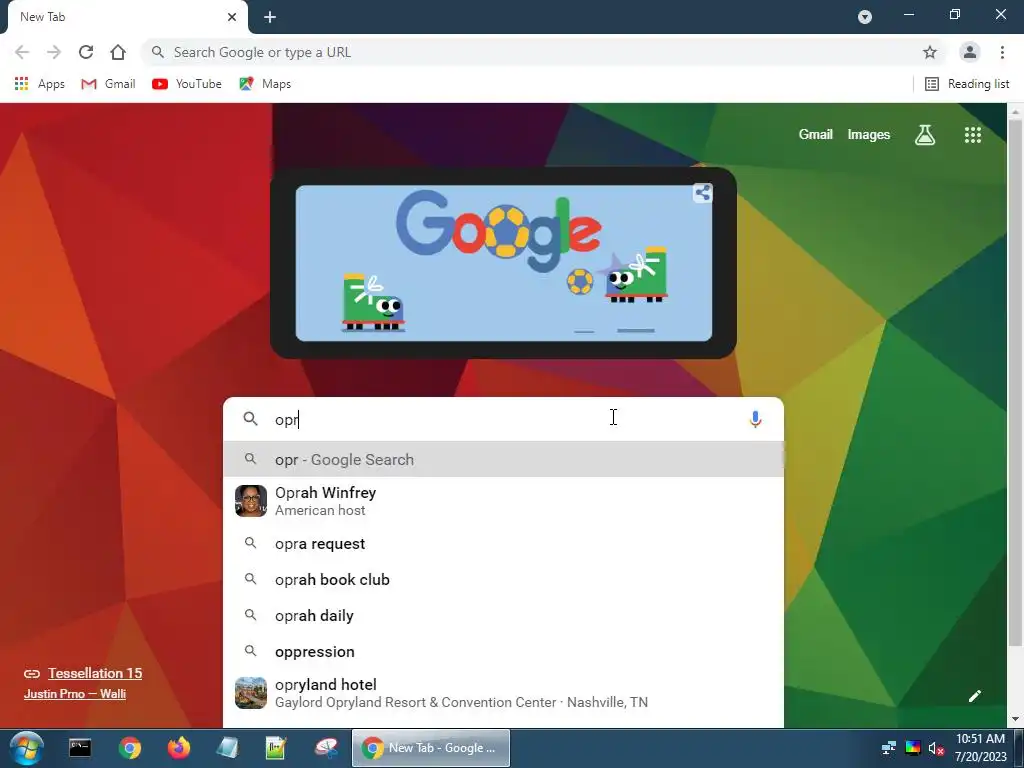Viewport: 1024px width, 768px height.
Task: Switch to 'New Tab - Google ...' taskbar window
Action: [431, 748]
